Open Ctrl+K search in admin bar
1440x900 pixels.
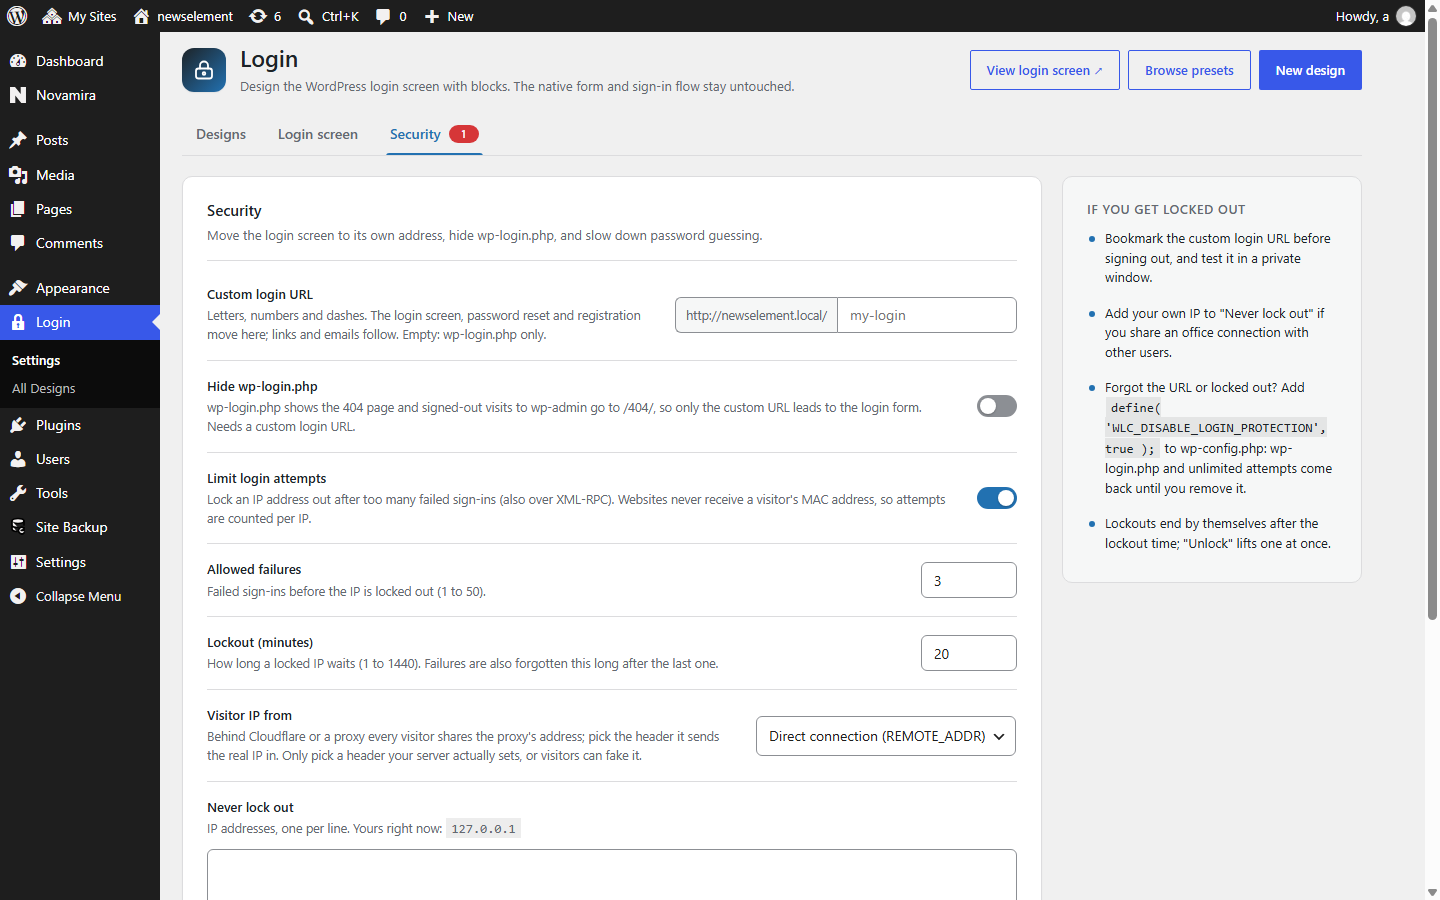[x=328, y=16]
